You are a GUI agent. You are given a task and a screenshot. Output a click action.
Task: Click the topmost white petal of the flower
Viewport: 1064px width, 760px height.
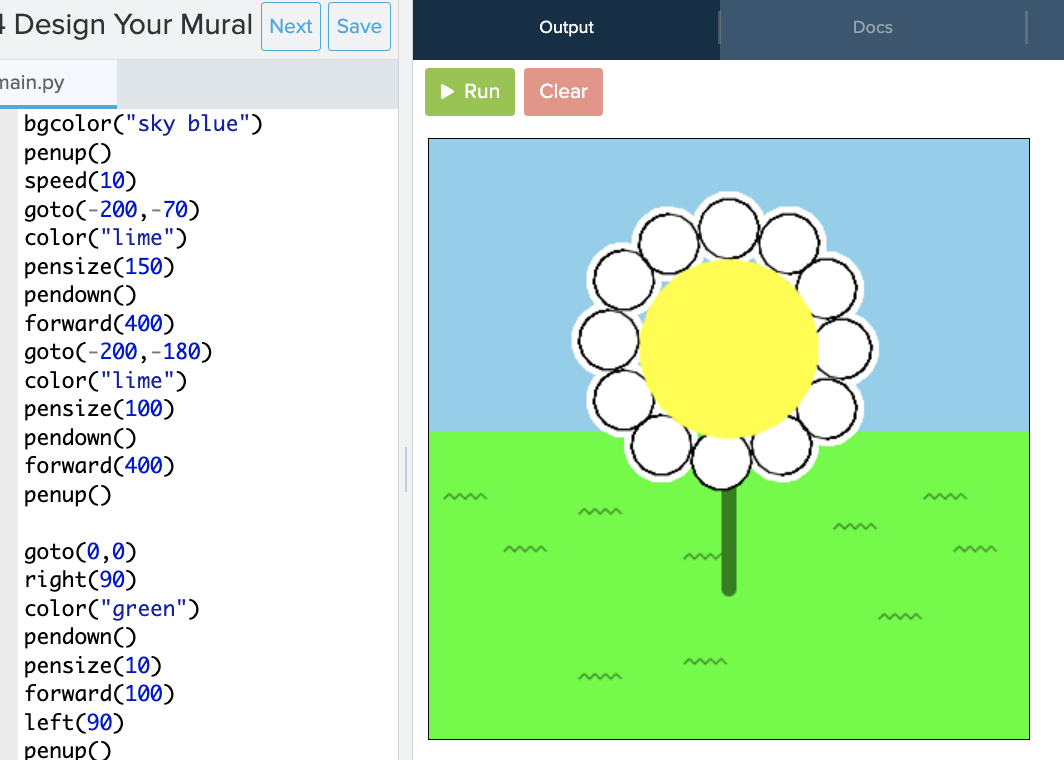pos(729,228)
